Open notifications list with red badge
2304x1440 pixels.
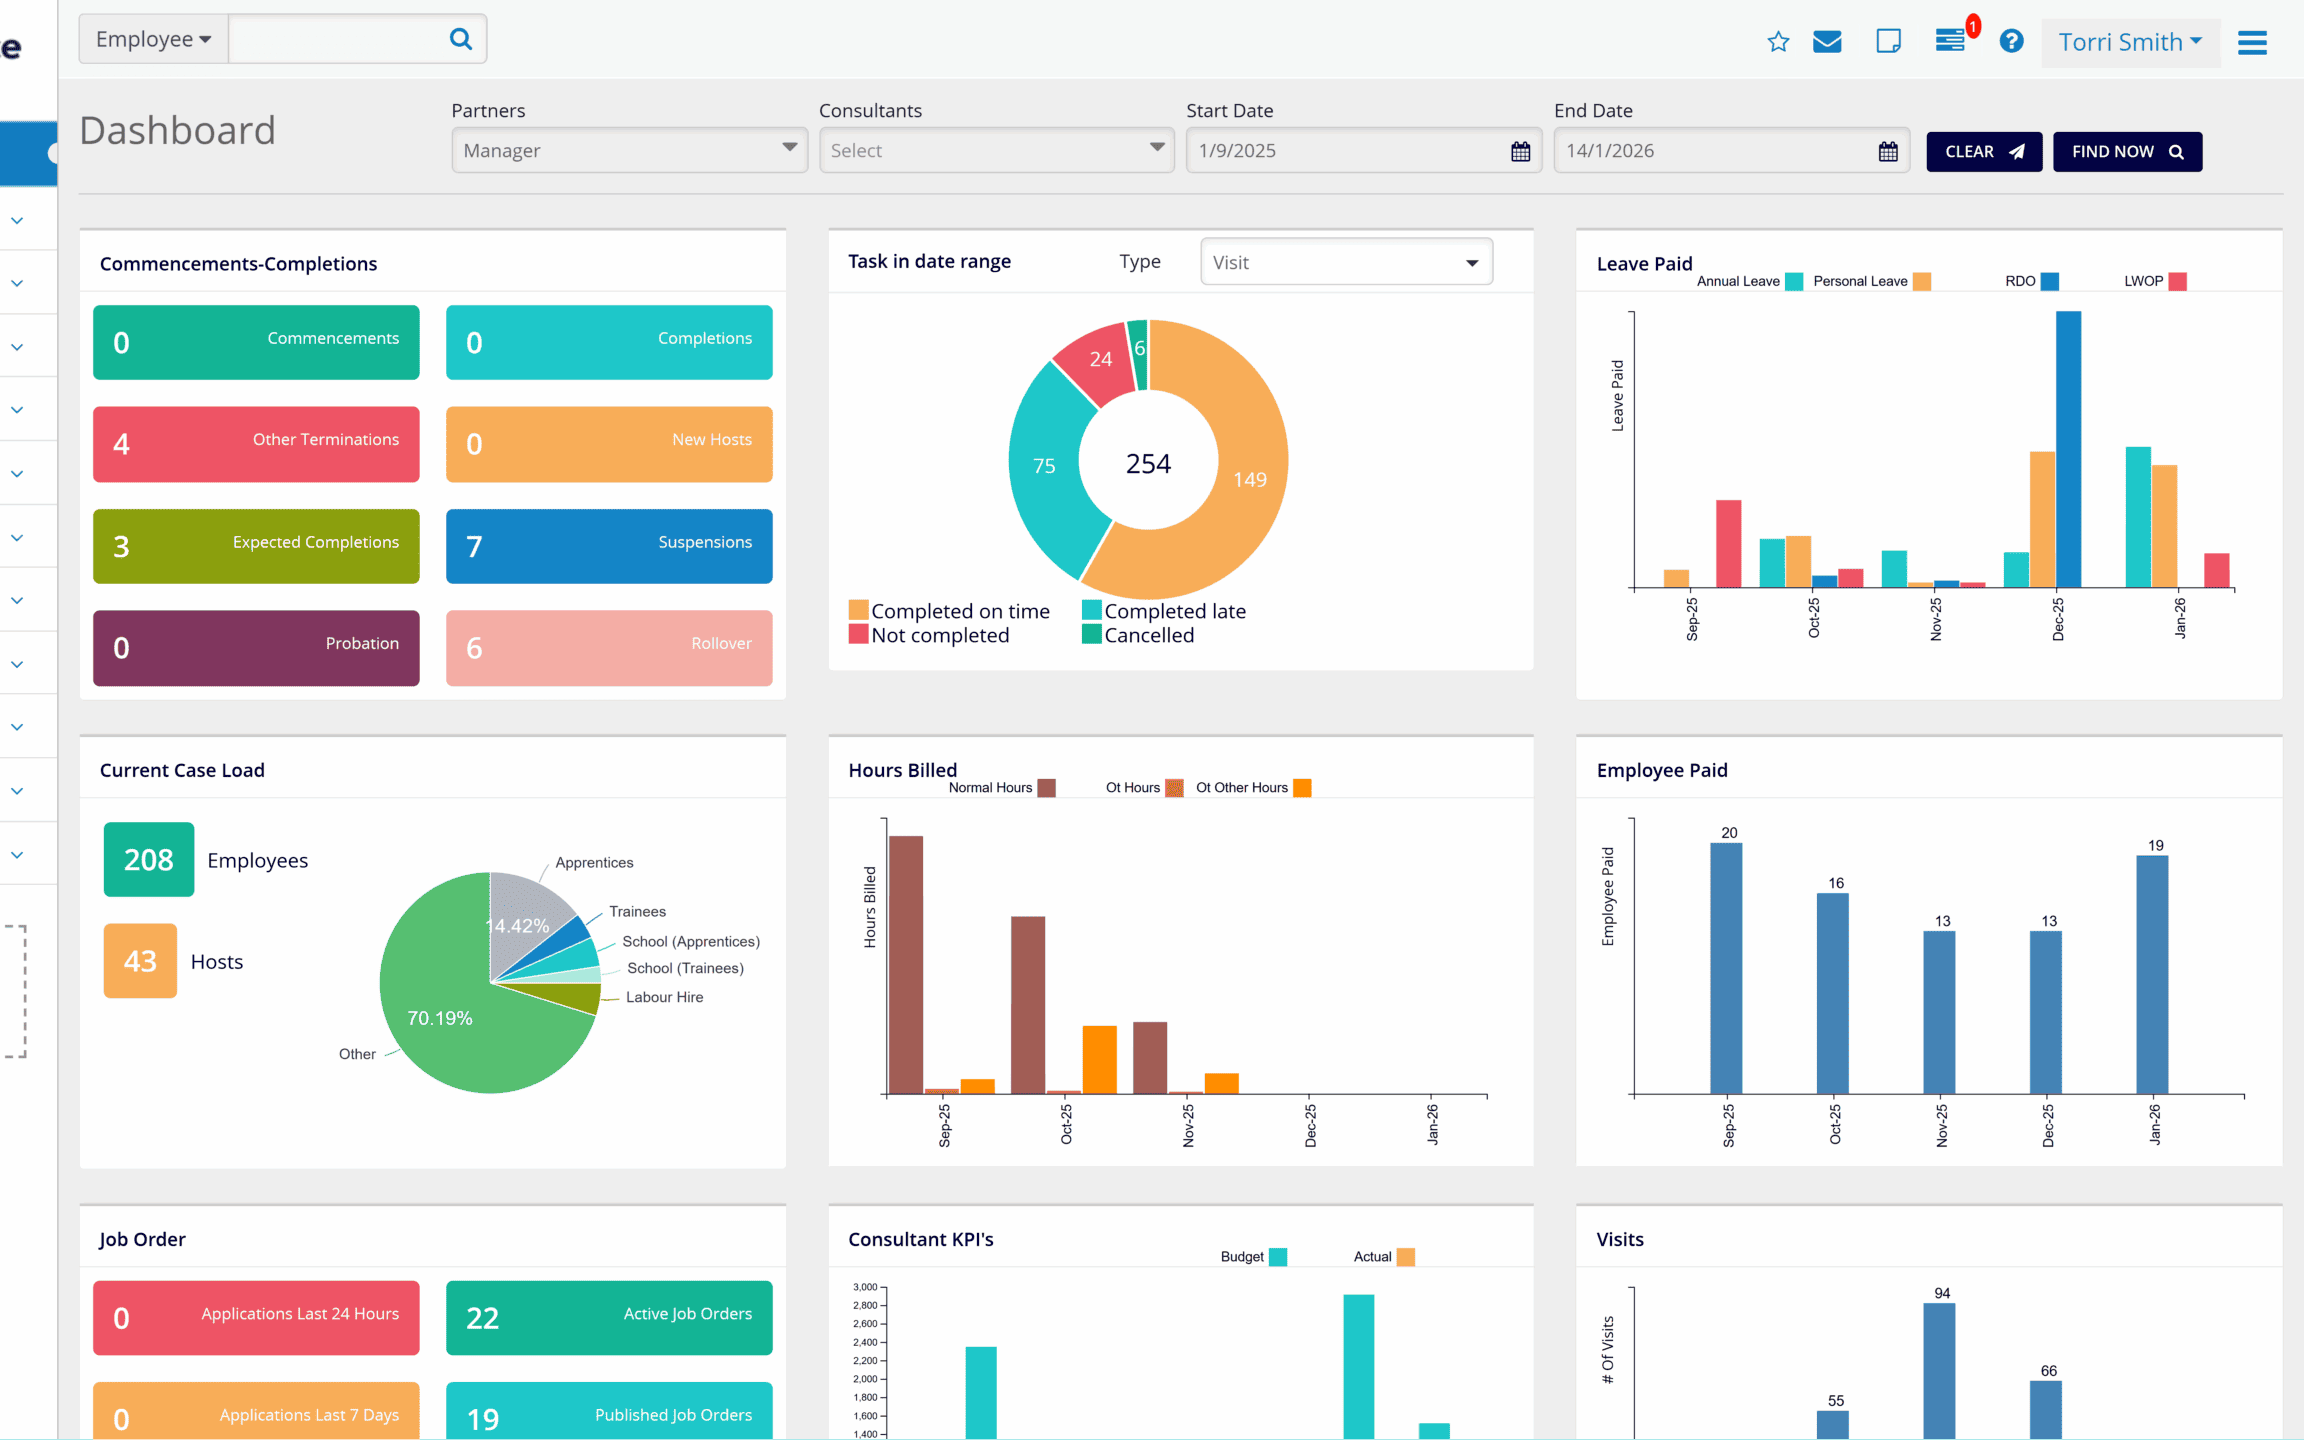pos(1950,41)
